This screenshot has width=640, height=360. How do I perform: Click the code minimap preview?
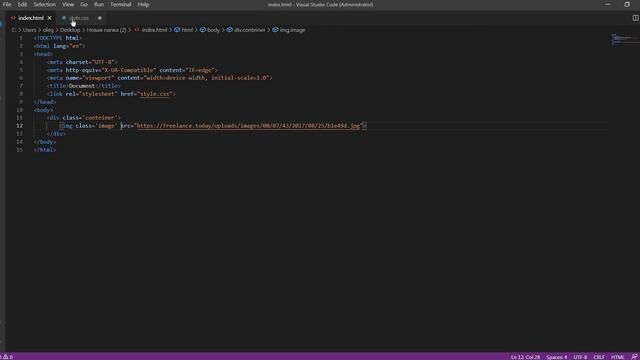[624, 39]
